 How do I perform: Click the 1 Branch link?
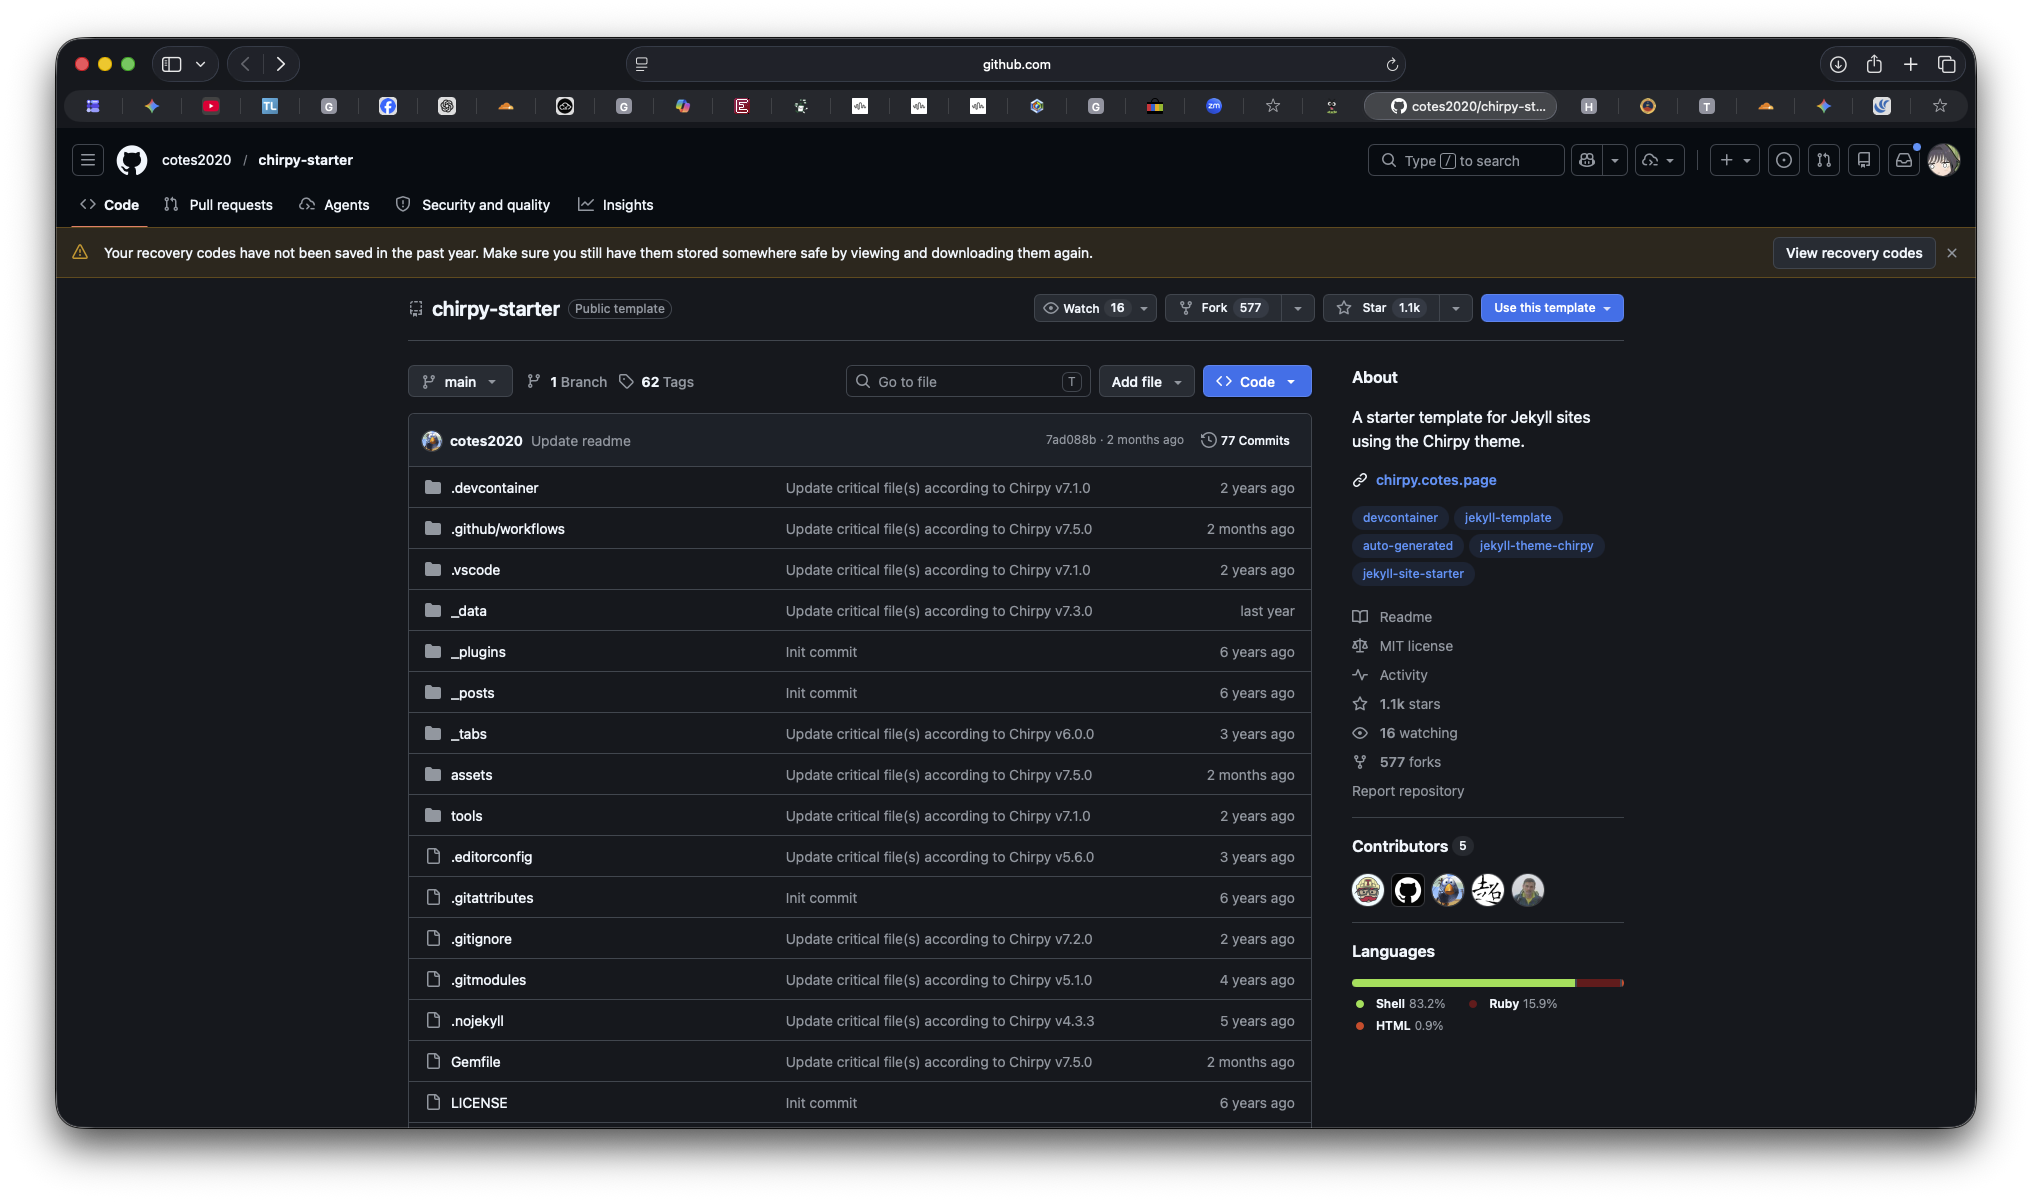click(567, 382)
